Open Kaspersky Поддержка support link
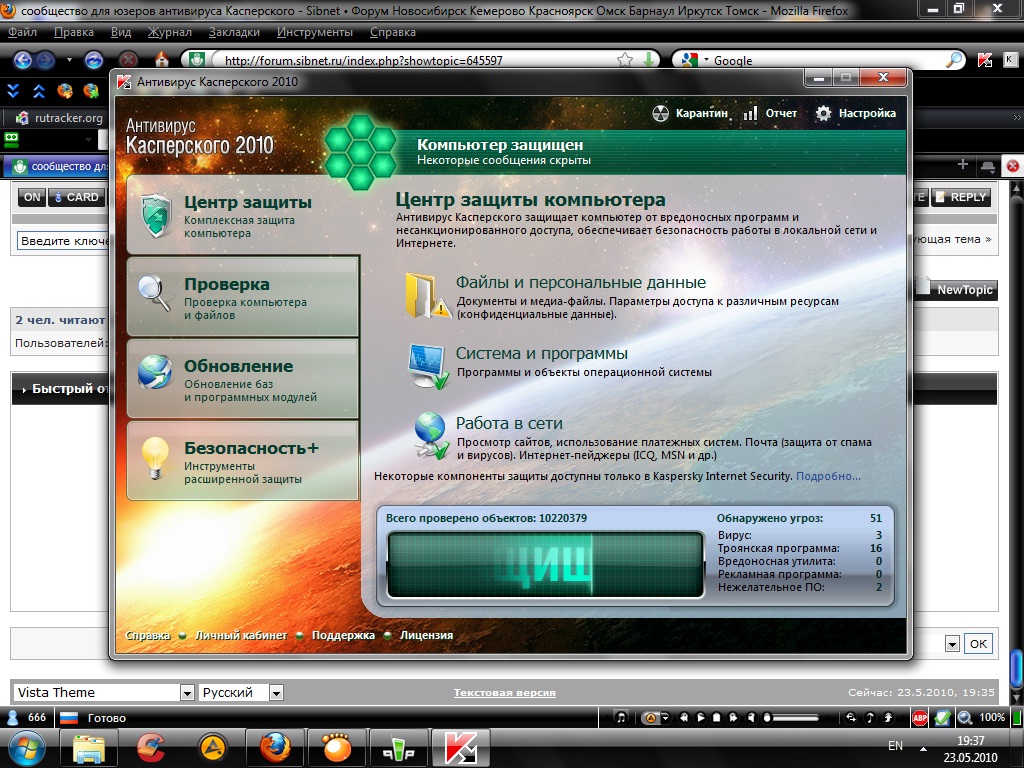This screenshot has height=768, width=1024. coord(343,635)
